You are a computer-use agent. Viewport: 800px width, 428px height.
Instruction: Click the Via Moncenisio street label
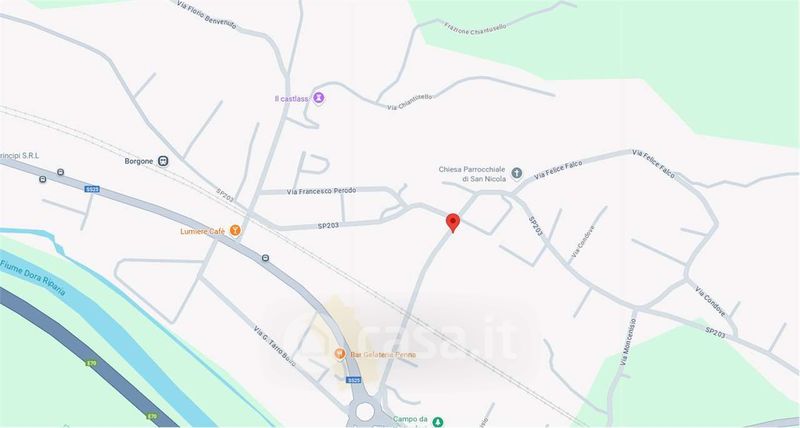(x=628, y=342)
